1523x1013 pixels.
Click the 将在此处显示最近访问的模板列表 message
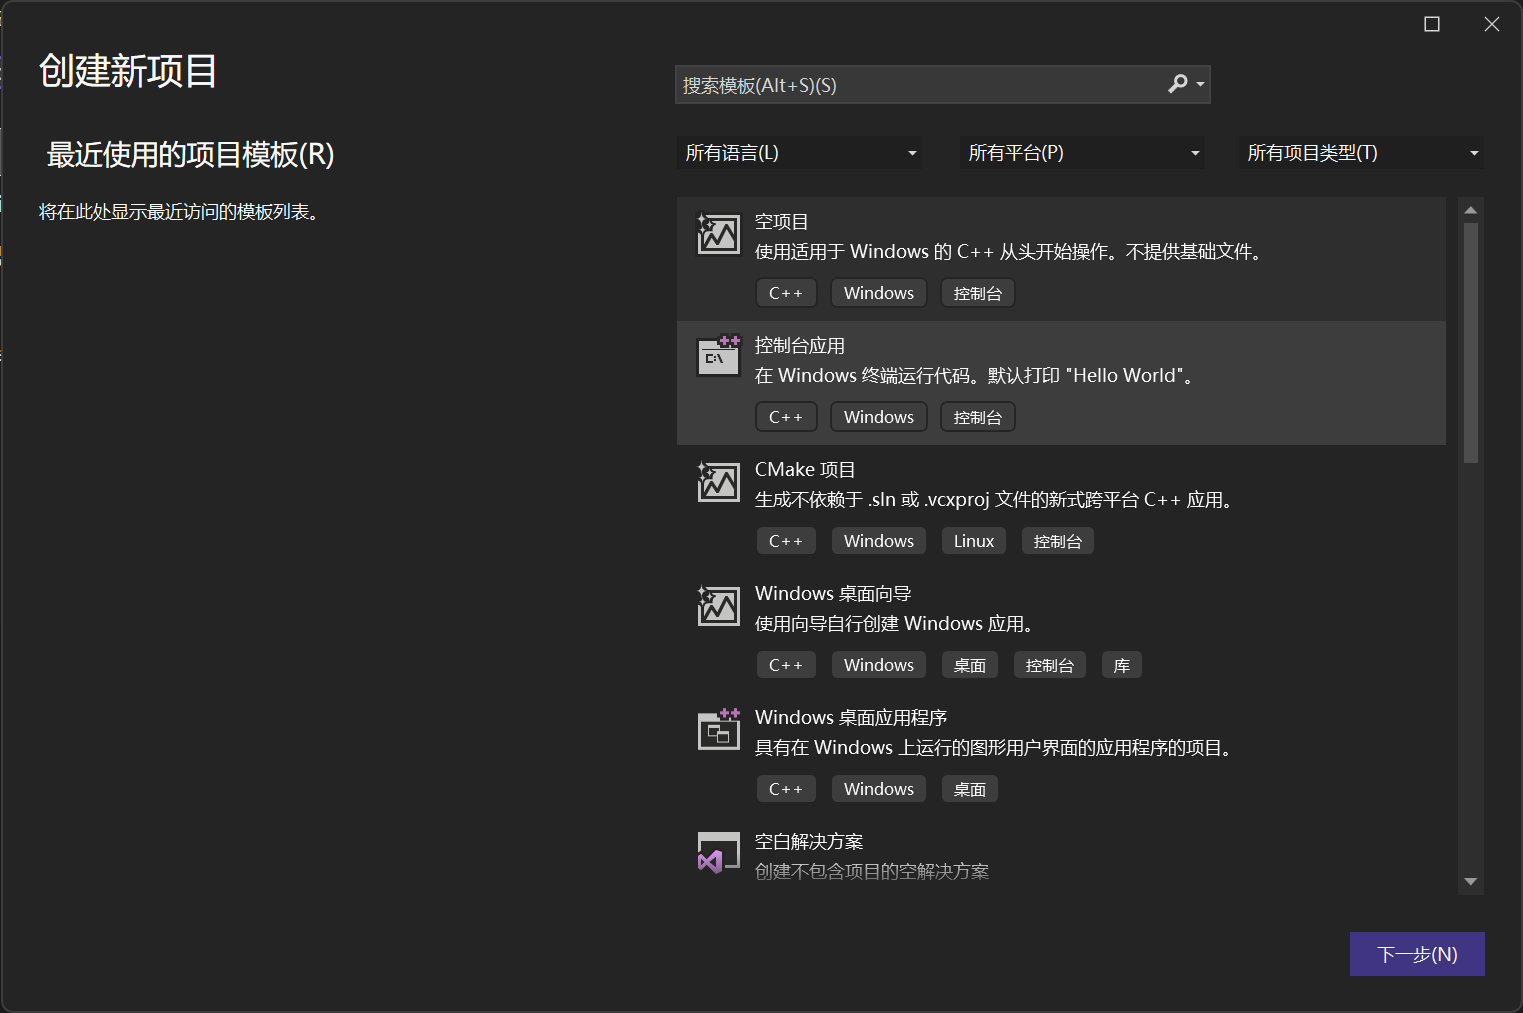179,212
